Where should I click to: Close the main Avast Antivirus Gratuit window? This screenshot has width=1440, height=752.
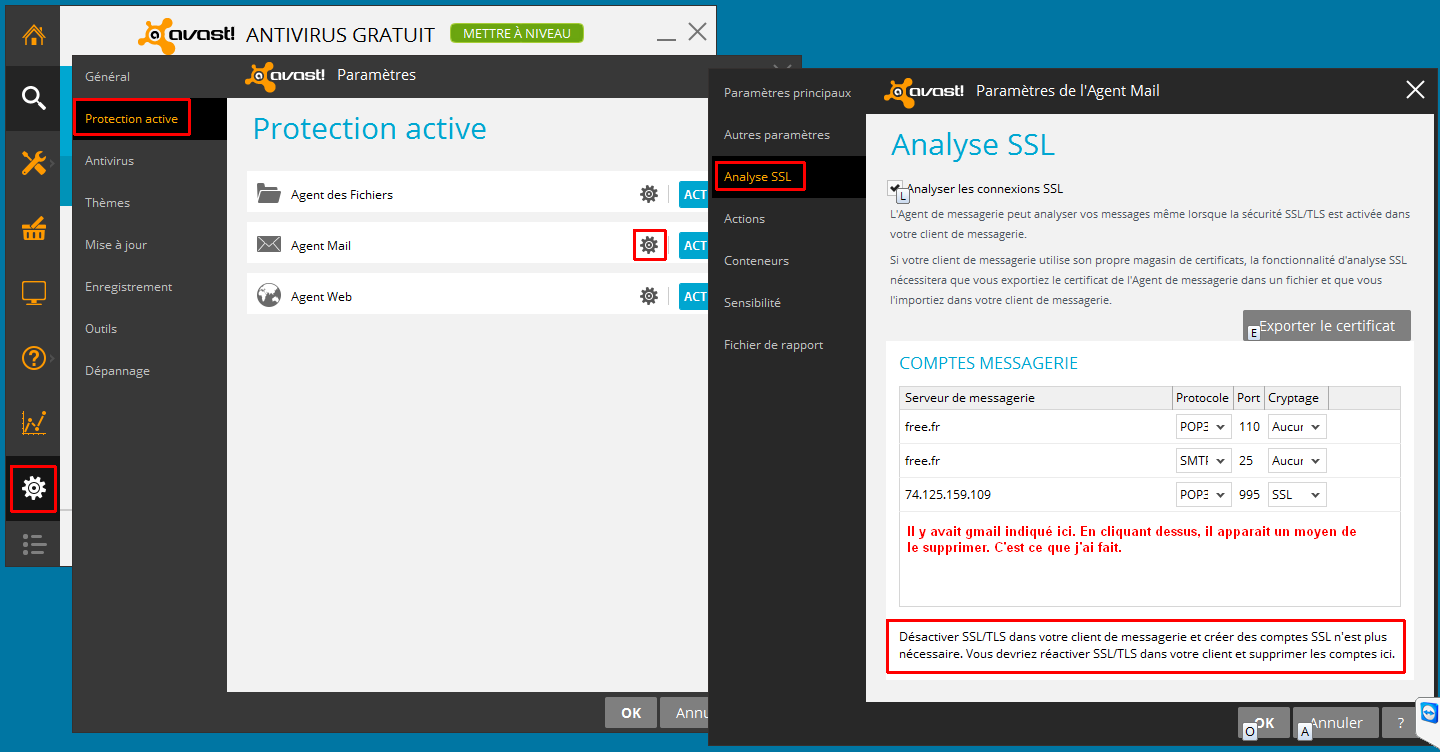697,32
